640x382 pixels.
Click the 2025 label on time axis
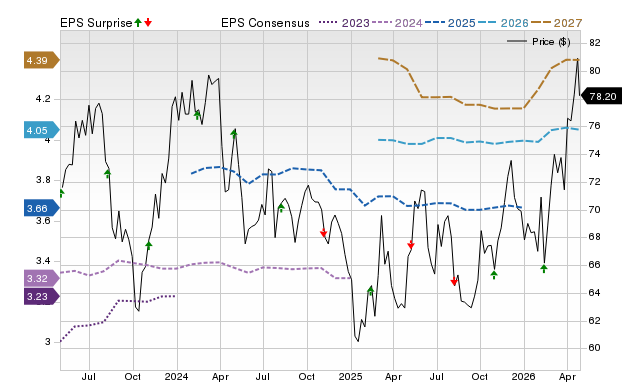point(350,376)
